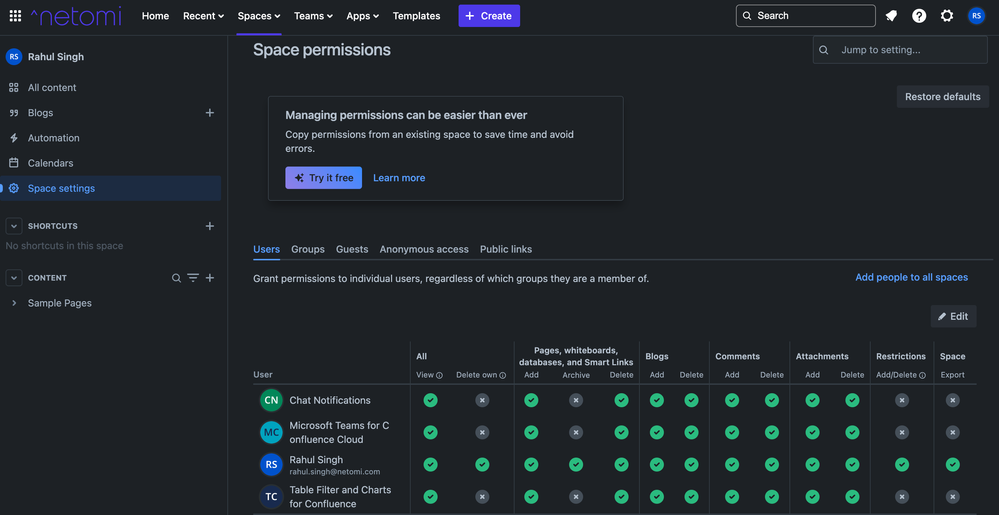The width and height of the screenshot is (999, 515).
Task: Switch to the Anonymous access tab
Action: [x=424, y=249]
